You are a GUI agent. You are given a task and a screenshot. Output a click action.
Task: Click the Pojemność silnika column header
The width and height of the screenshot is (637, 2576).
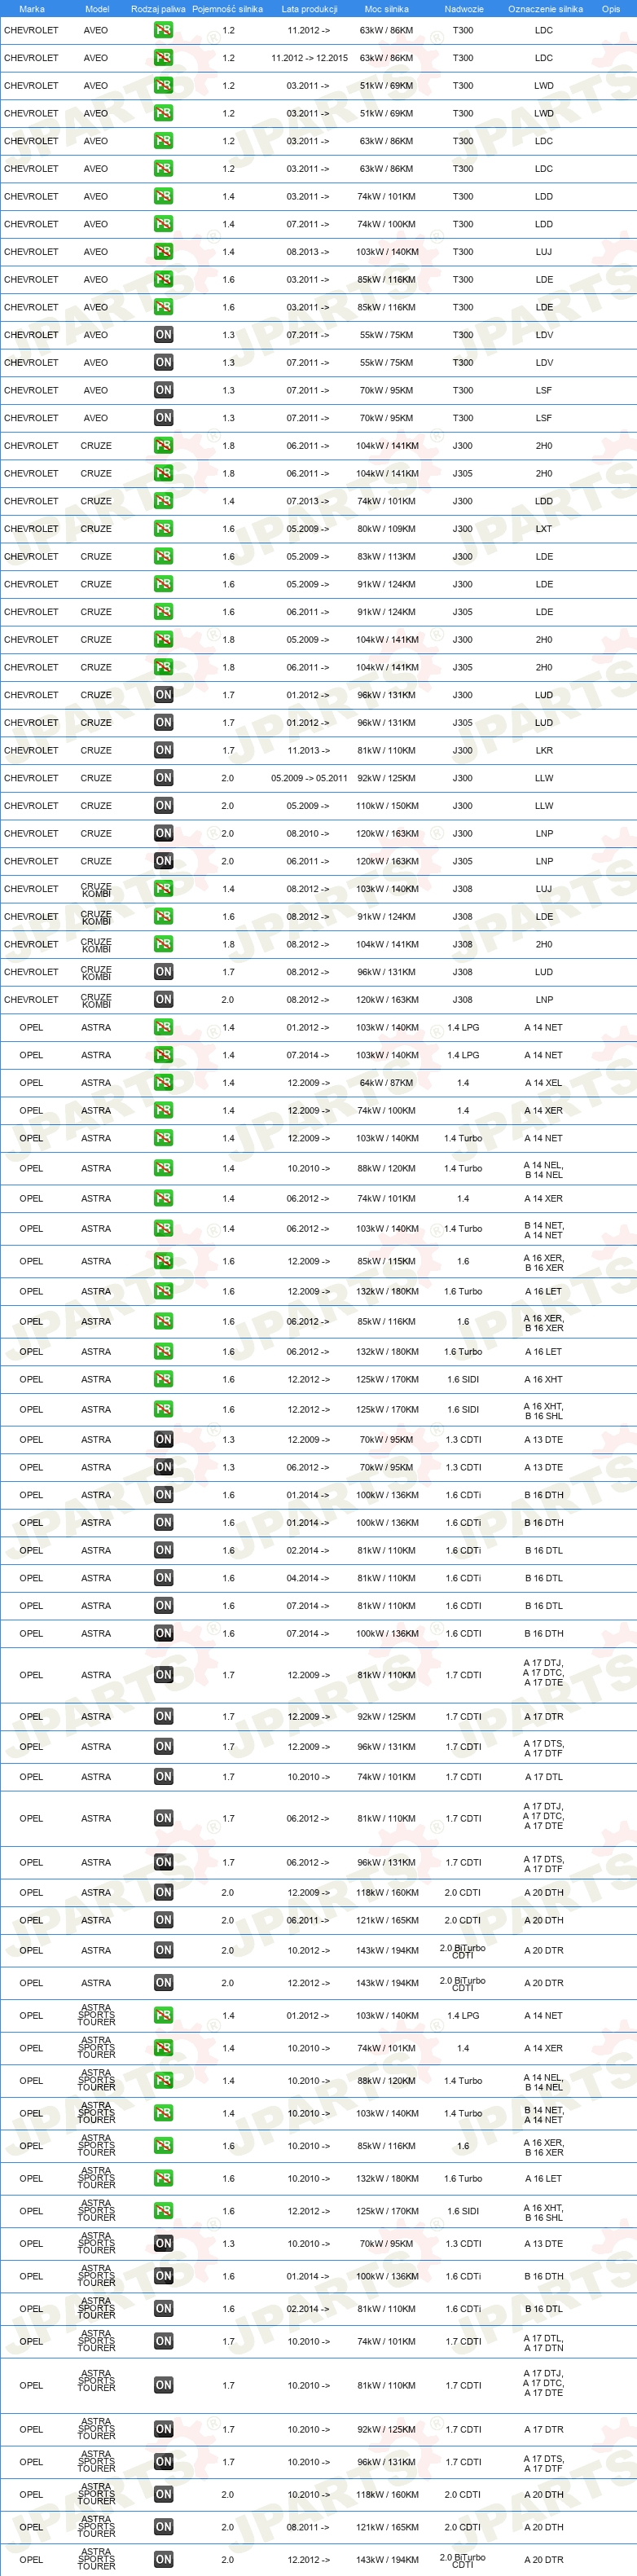227,9
